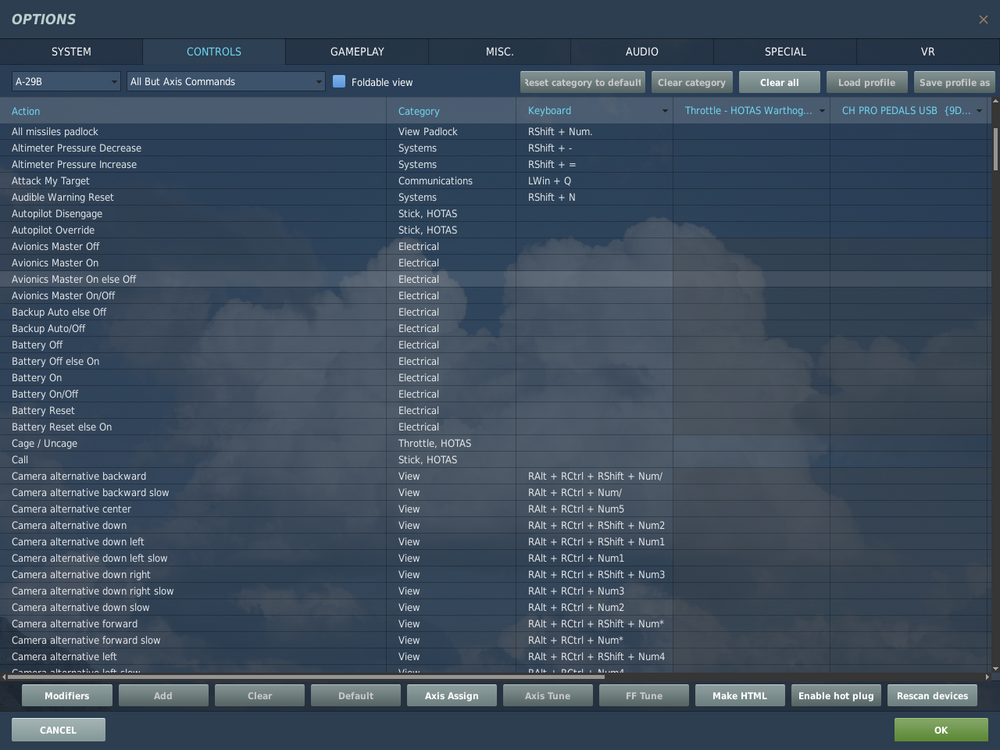Select Camera alternative center action
Screen dimensions: 1000x750
[71, 509]
